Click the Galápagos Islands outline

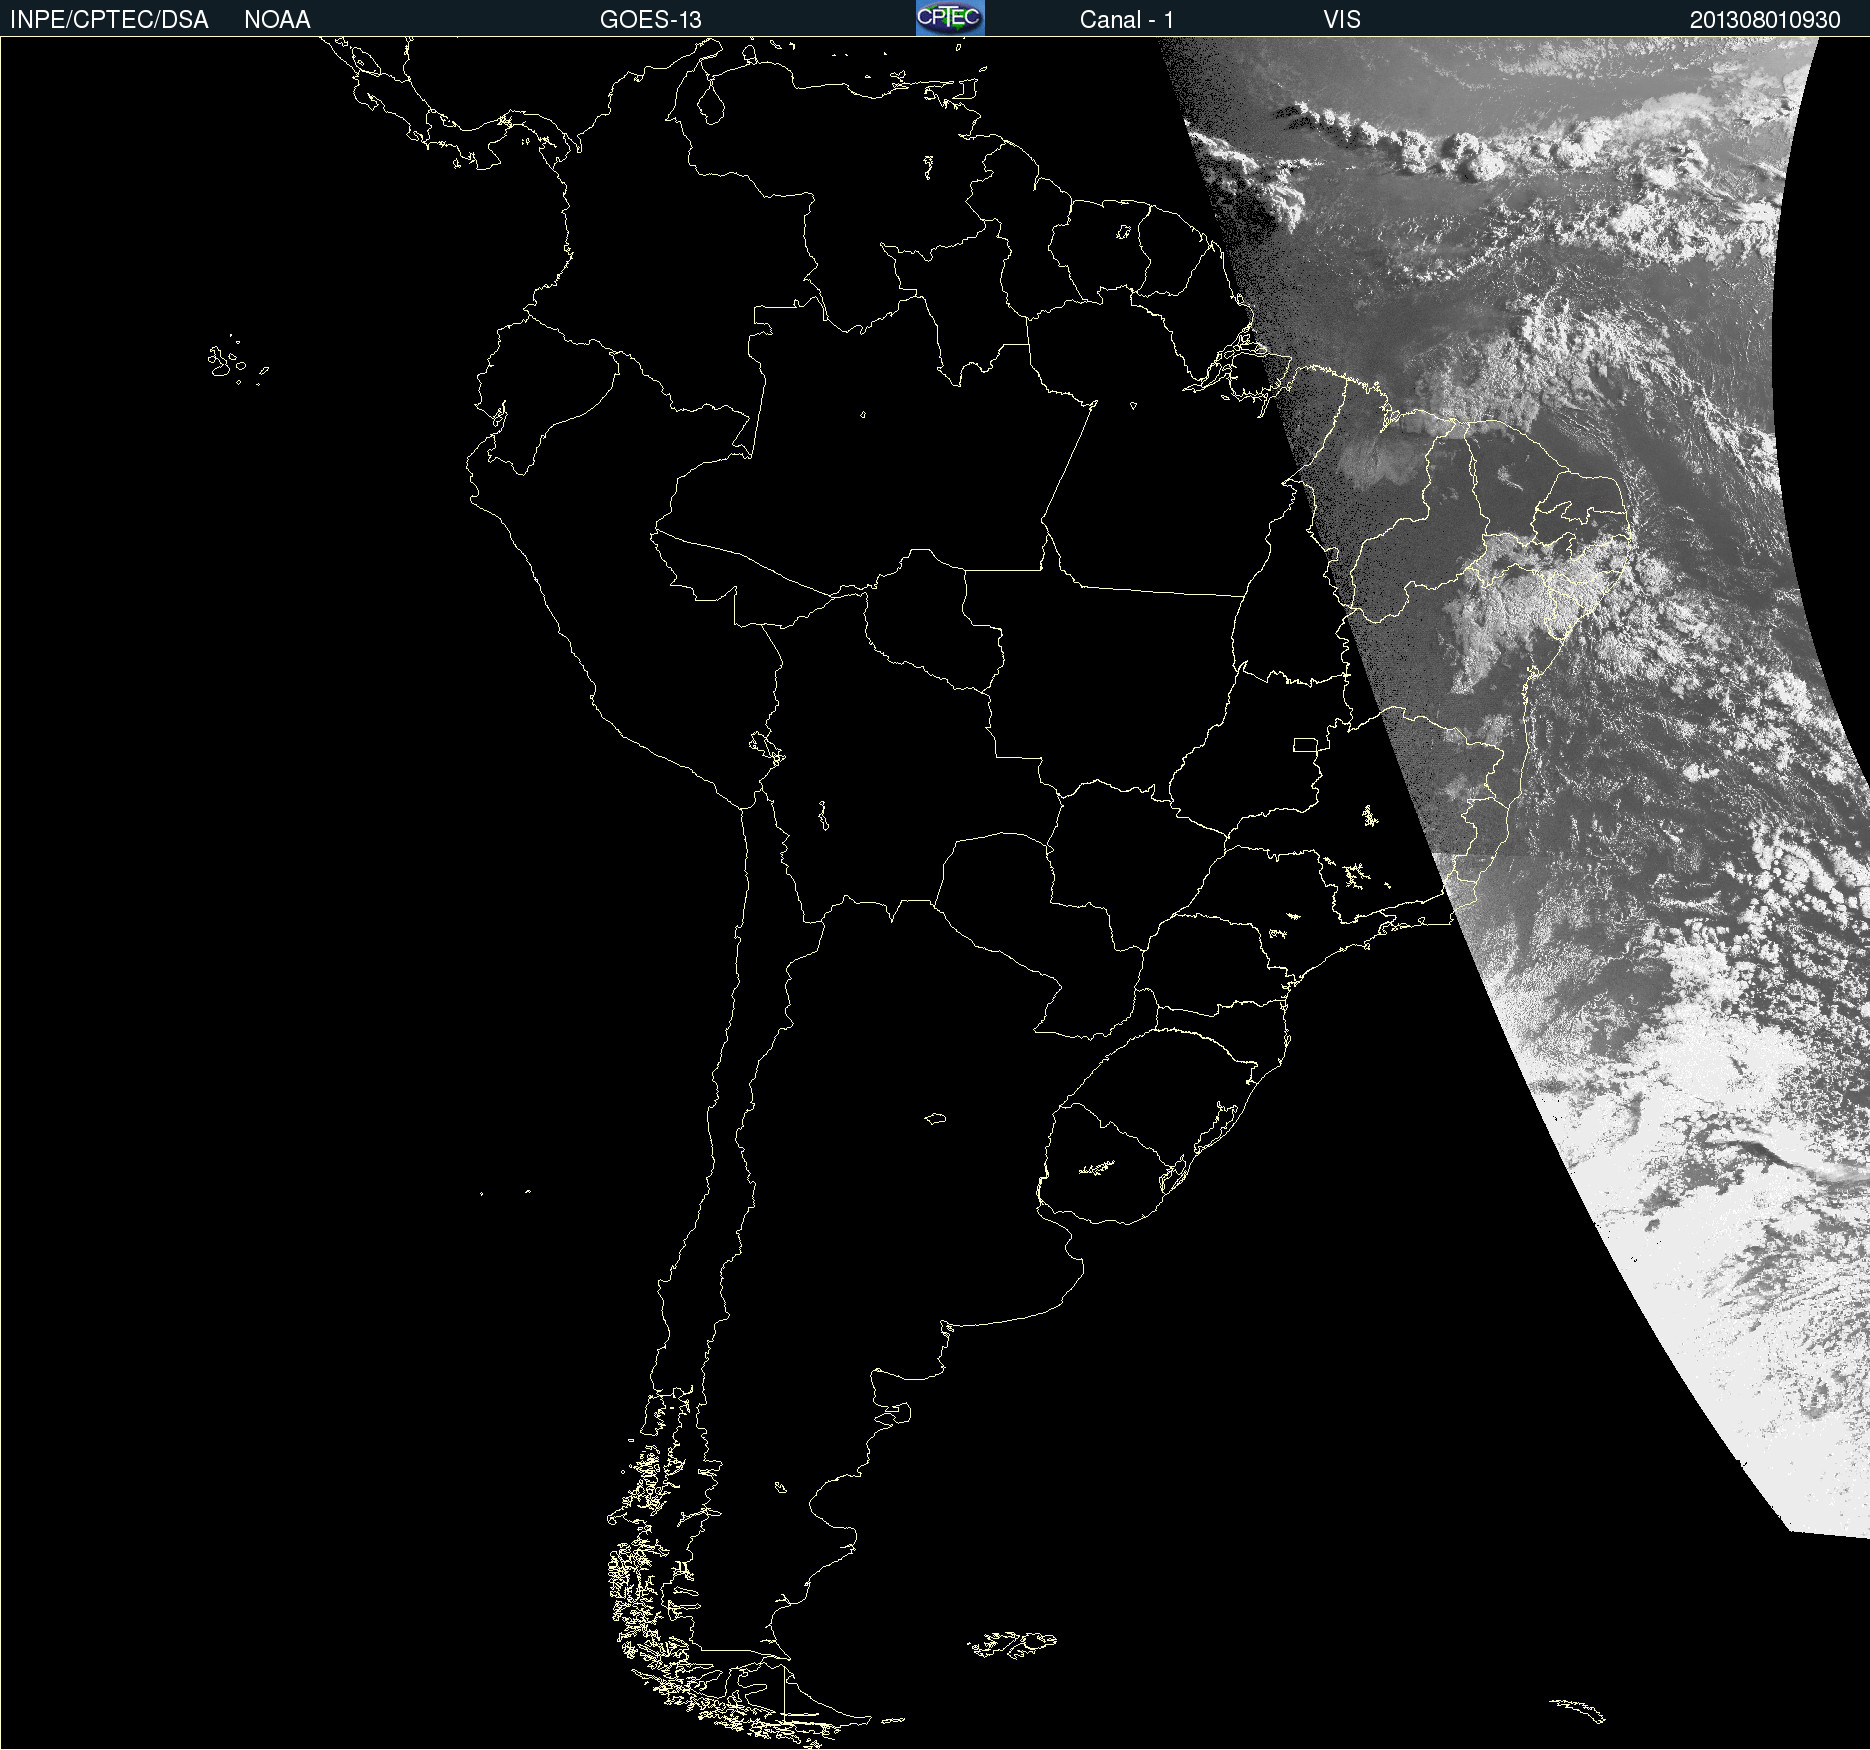point(225,362)
